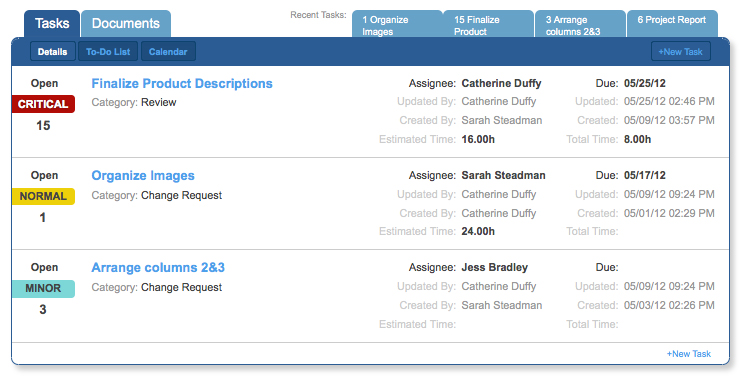The height and width of the screenshot is (376, 741).
Task: Click Created By Catherine Duffy on Organize Images
Action: [499, 213]
